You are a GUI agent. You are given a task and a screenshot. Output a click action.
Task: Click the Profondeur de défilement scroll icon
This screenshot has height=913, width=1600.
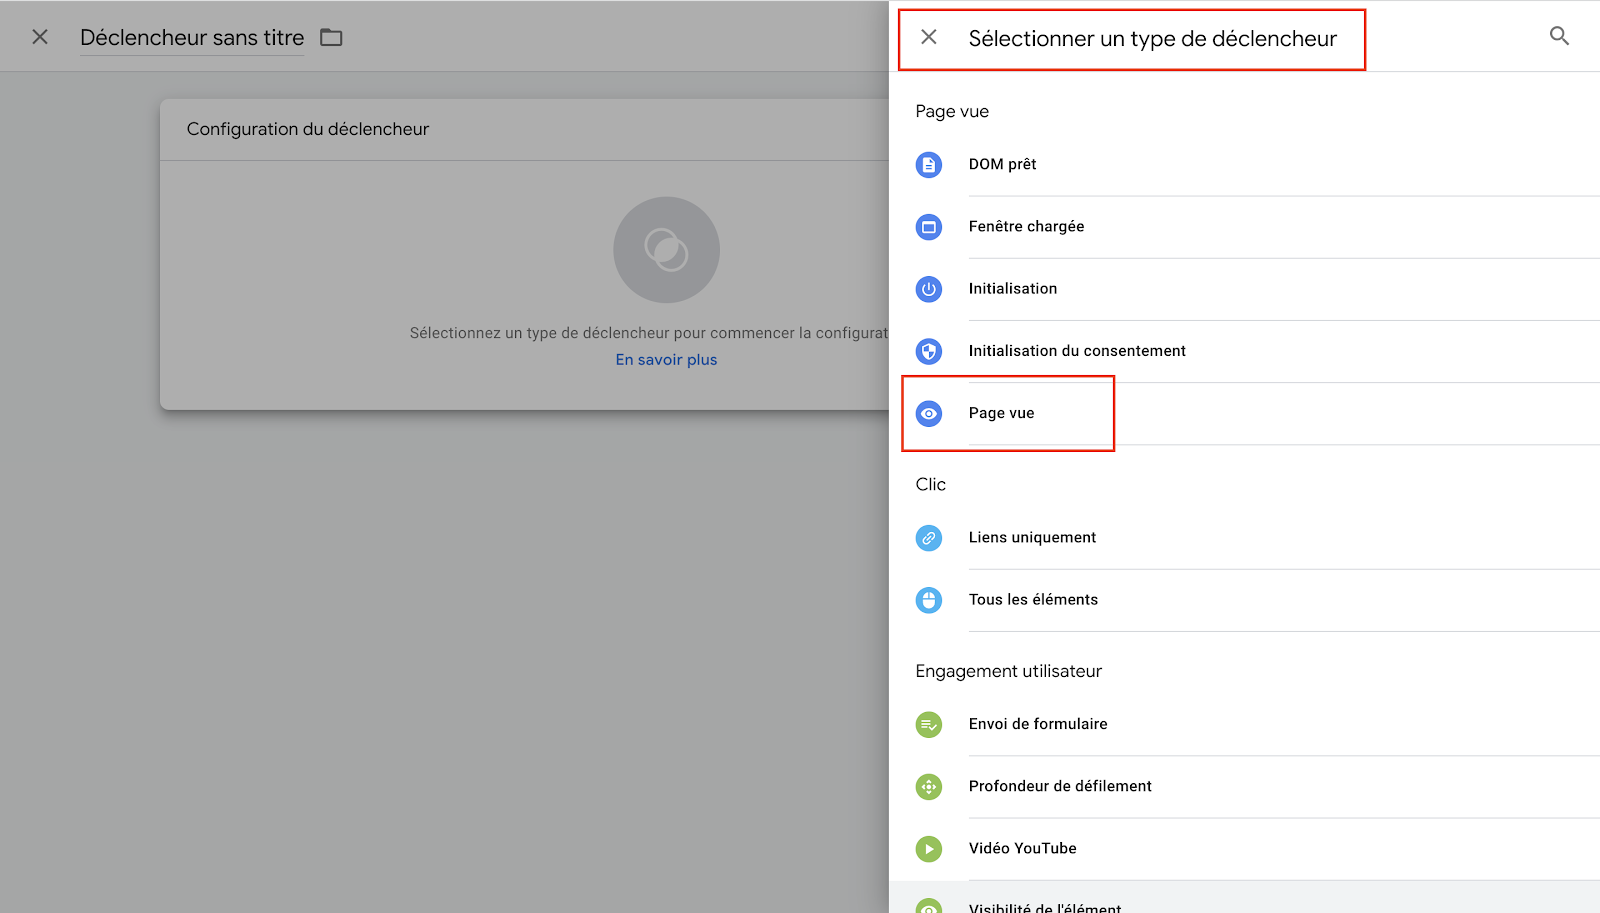coord(929,787)
